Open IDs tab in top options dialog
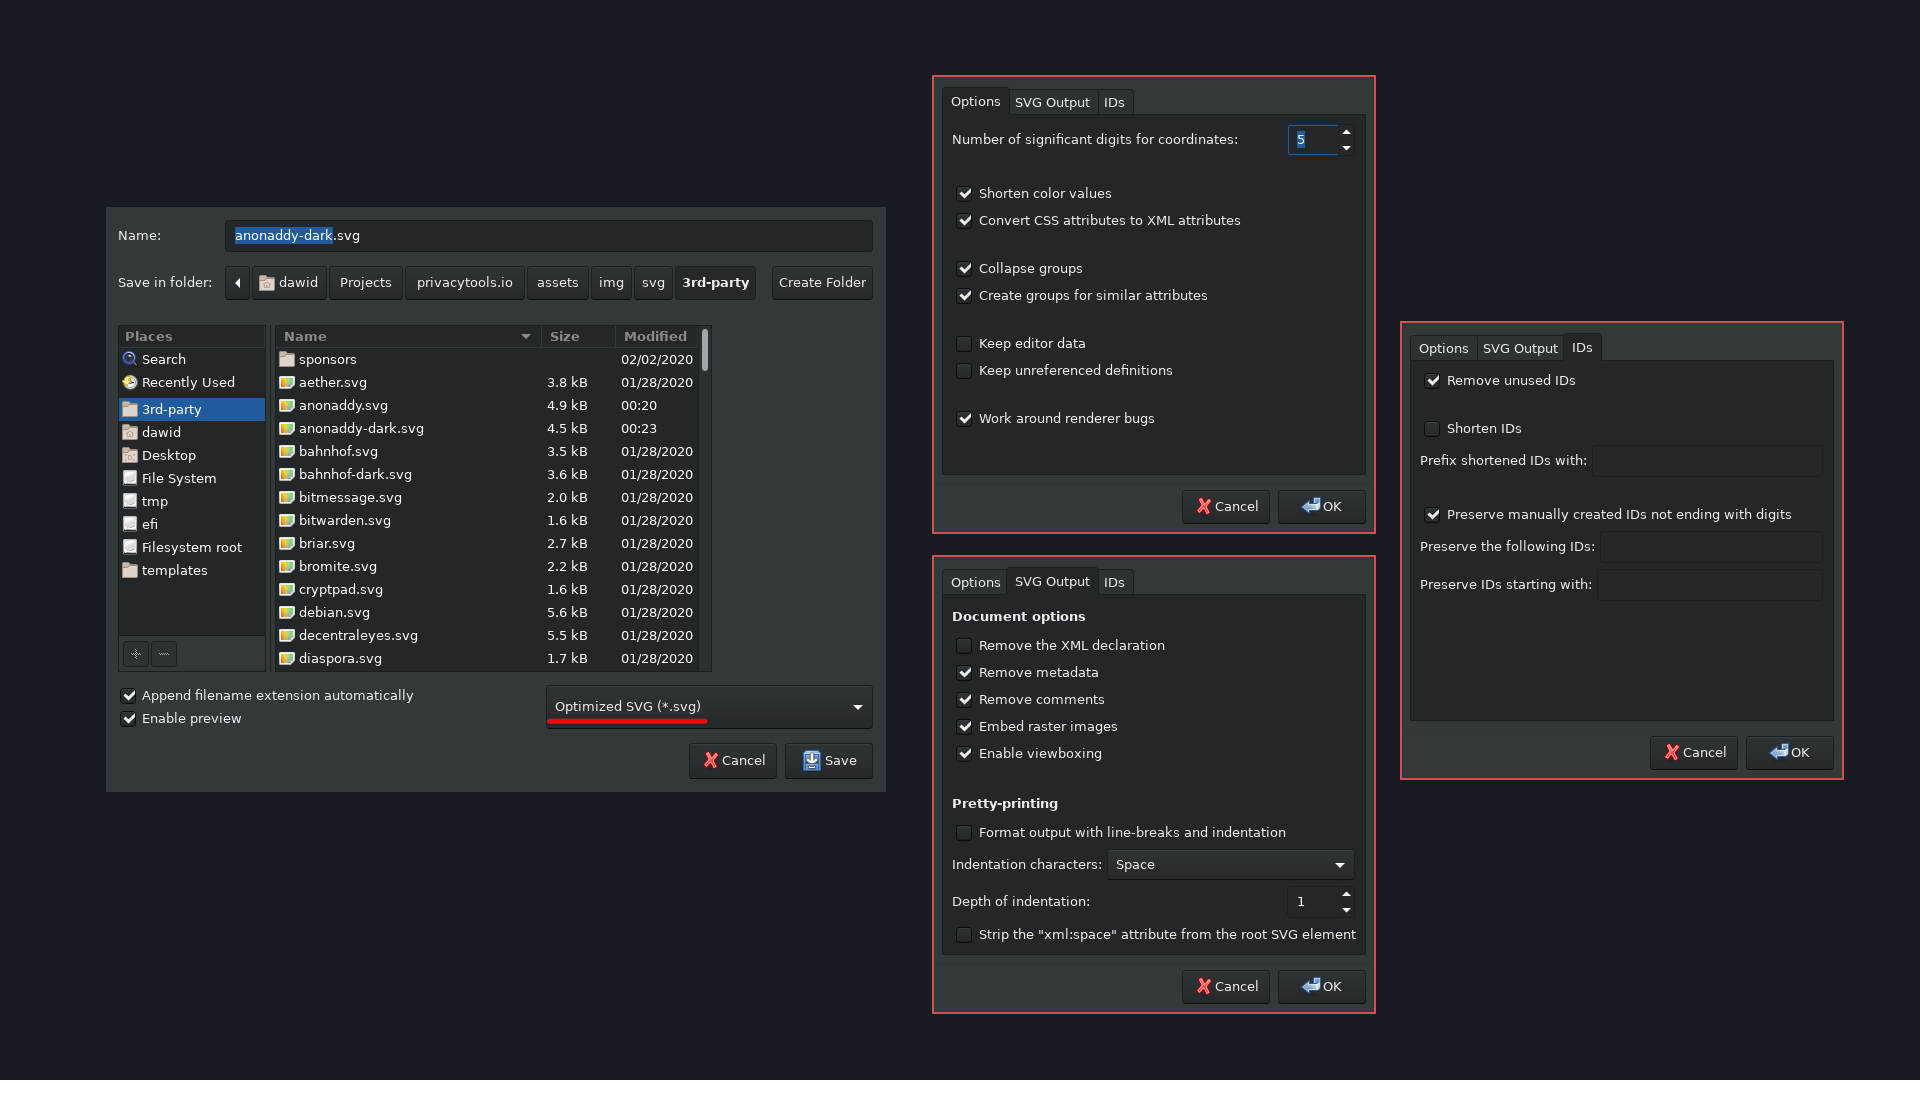This screenshot has height=1108, width=1921. click(x=1114, y=103)
